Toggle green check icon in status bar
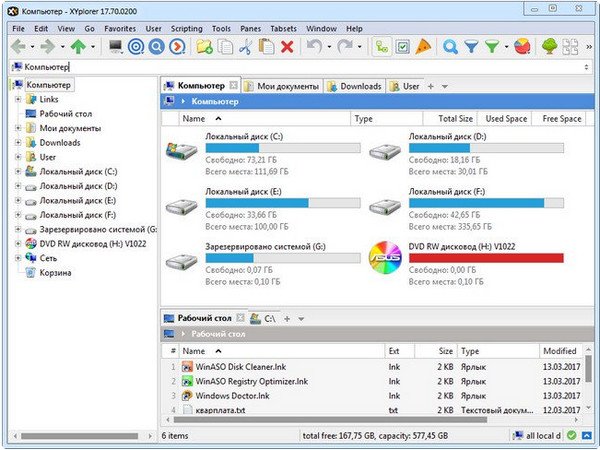Viewport: 600px width, 450px height. click(572, 435)
